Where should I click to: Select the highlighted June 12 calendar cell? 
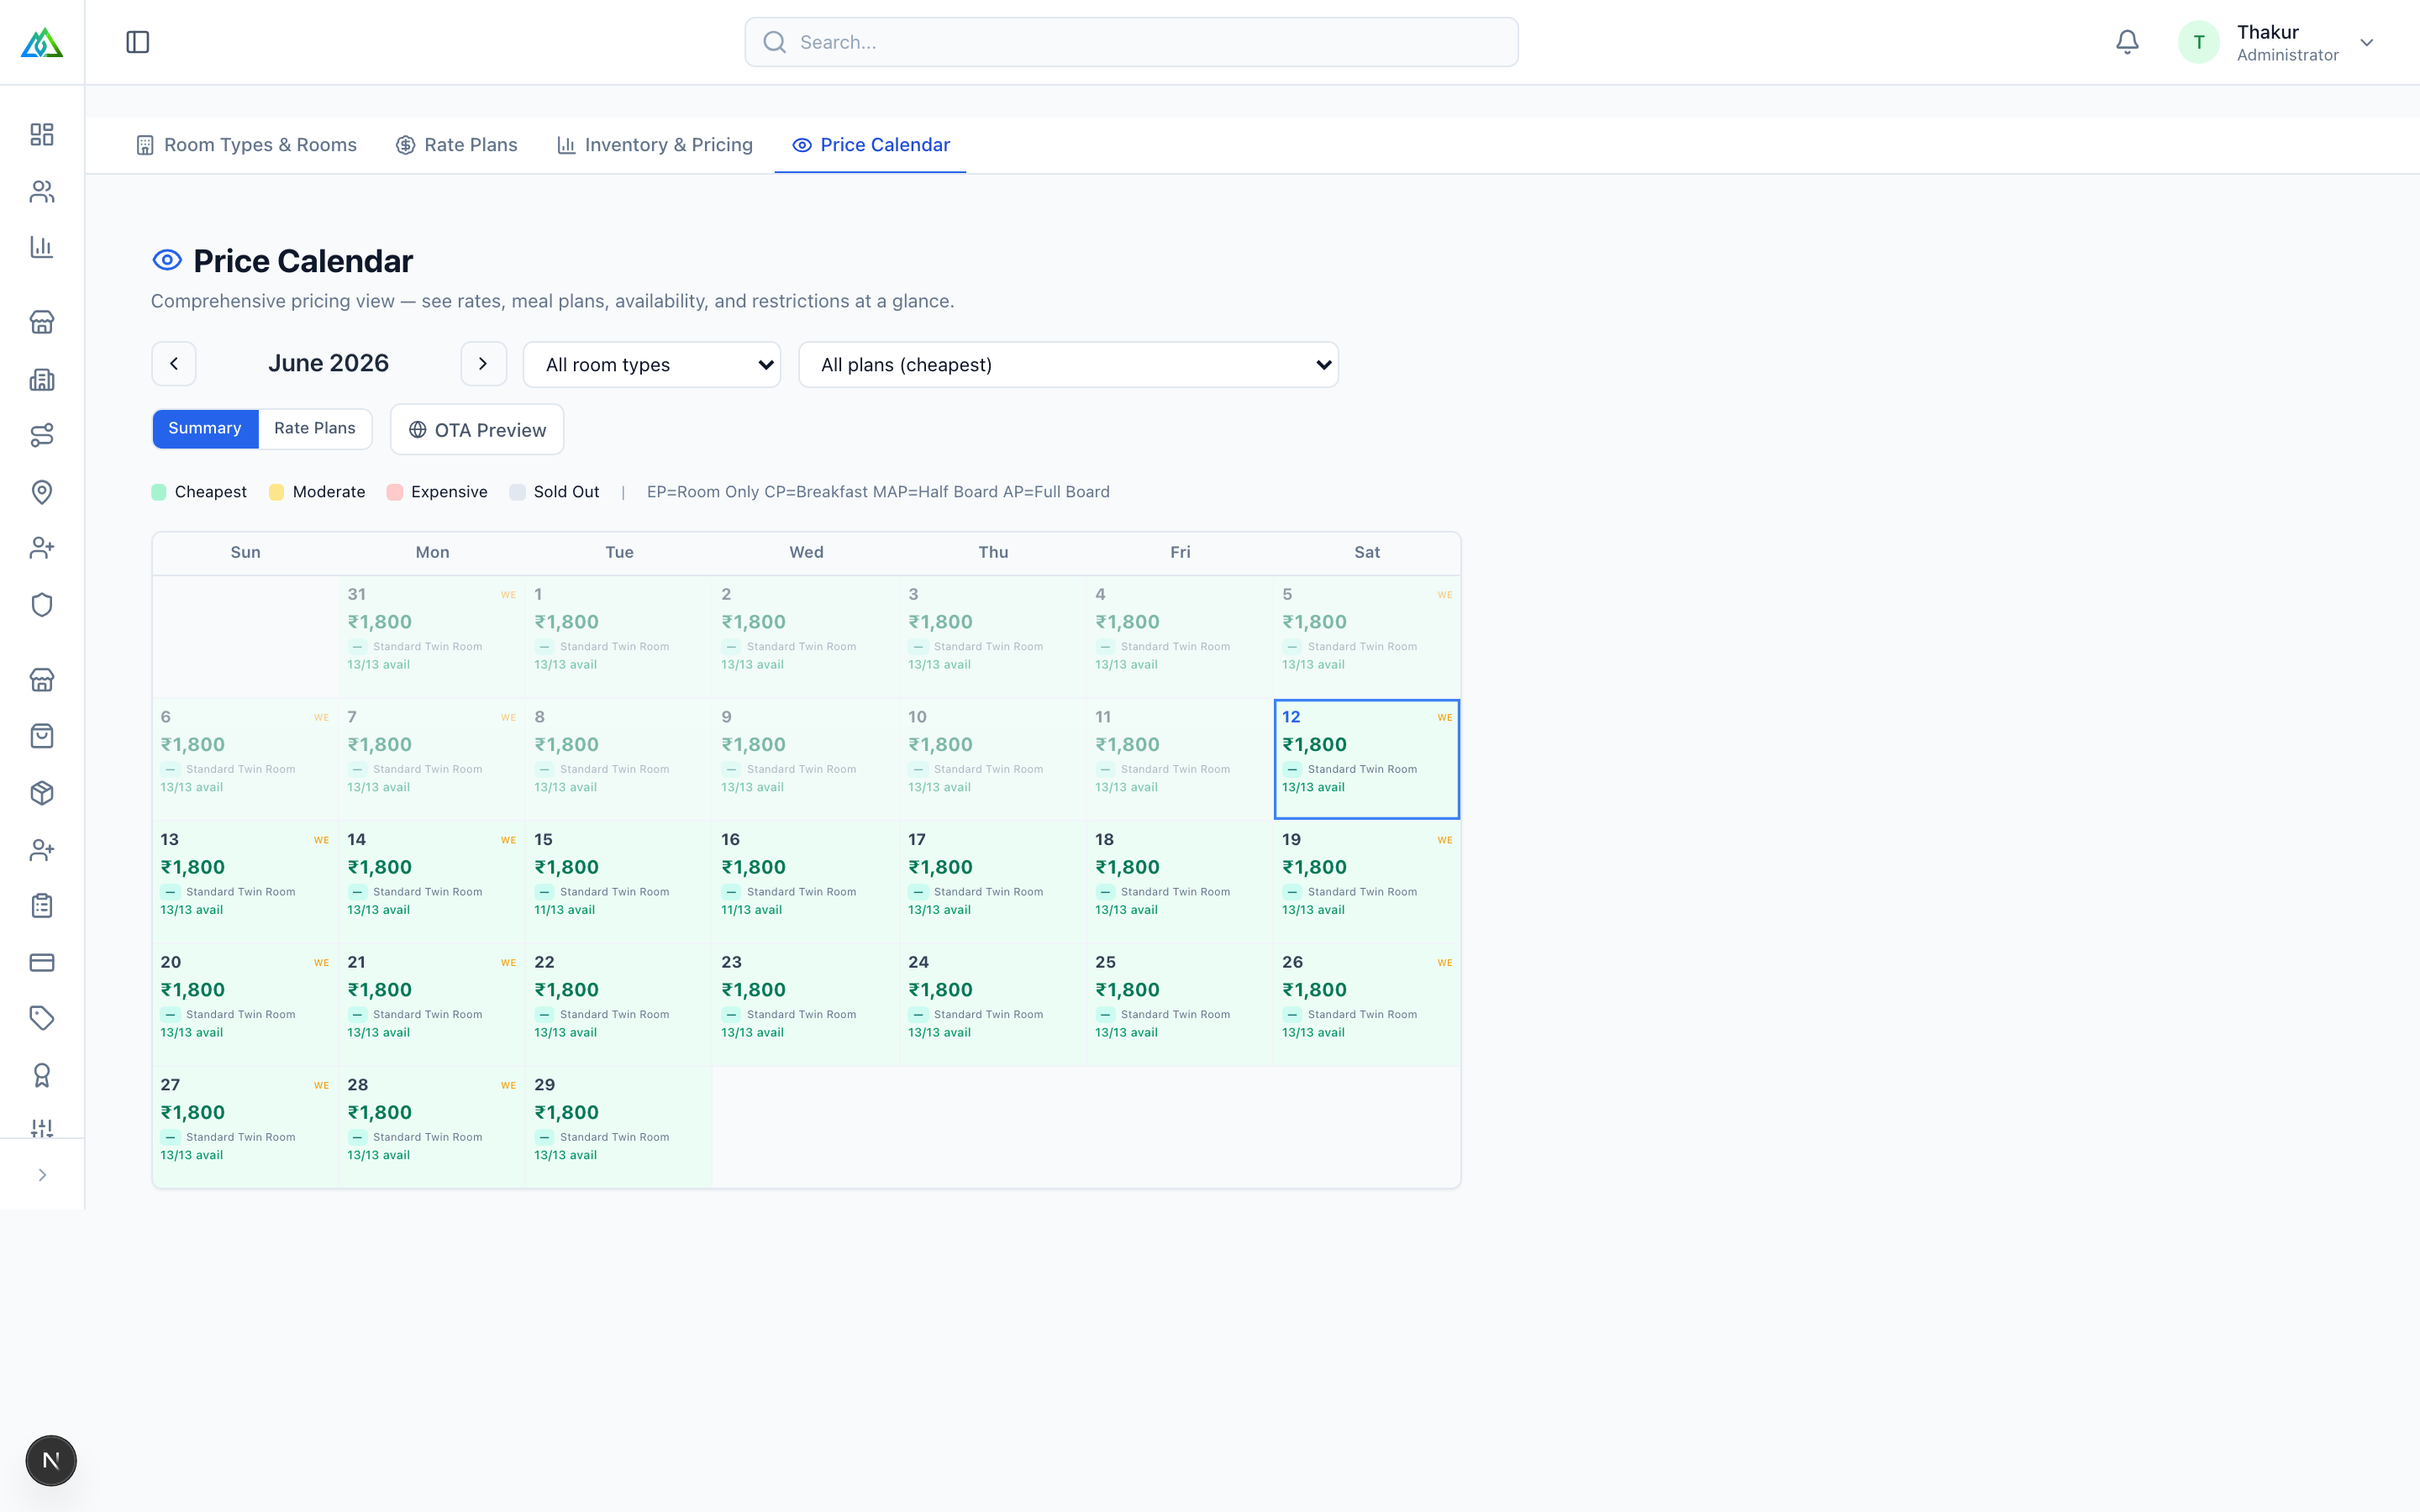[1366, 759]
